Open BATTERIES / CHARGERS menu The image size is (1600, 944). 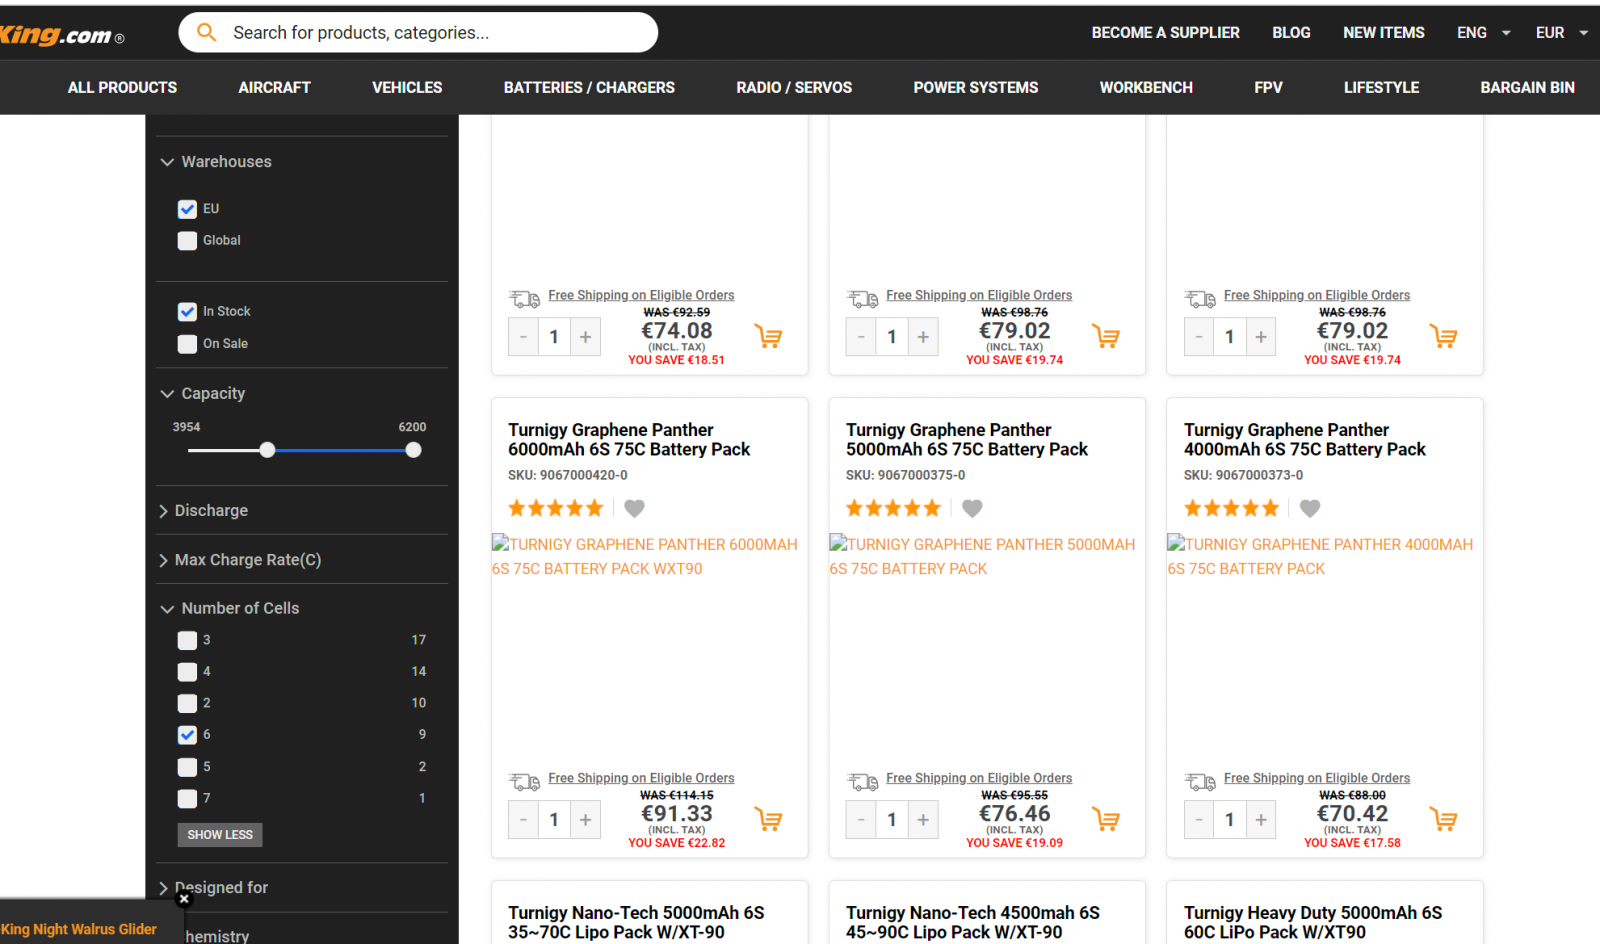point(589,88)
